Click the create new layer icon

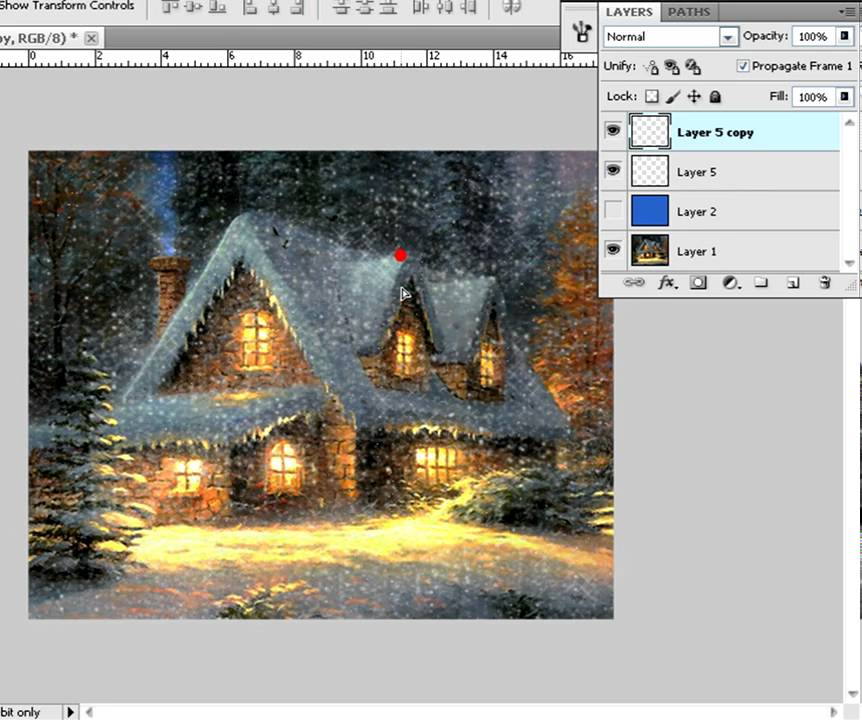coord(793,283)
